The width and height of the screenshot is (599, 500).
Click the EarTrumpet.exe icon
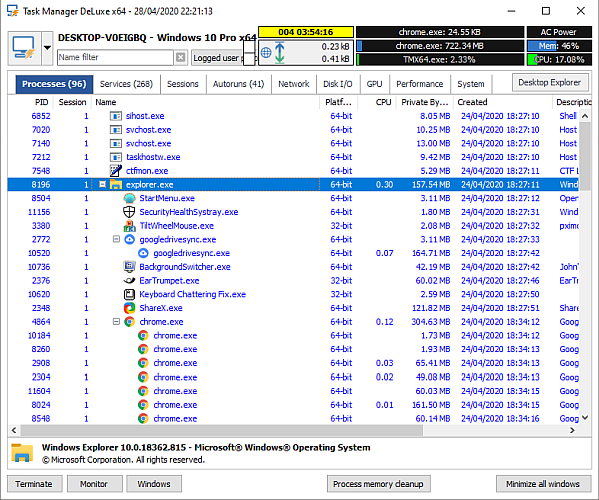click(130, 280)
